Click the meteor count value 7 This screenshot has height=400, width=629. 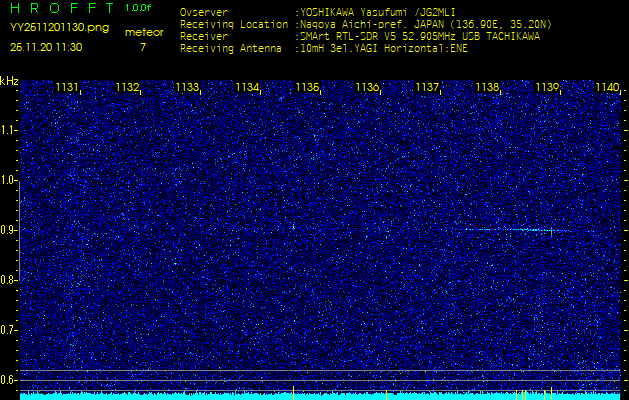pyautogui.click(x=143, y=47)
